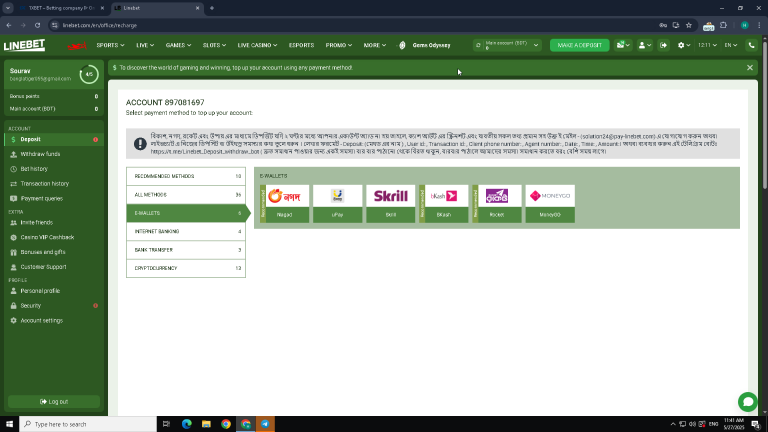The image size is (768, 432).
Task: Open the user profile icon menu
Action: 645,45
